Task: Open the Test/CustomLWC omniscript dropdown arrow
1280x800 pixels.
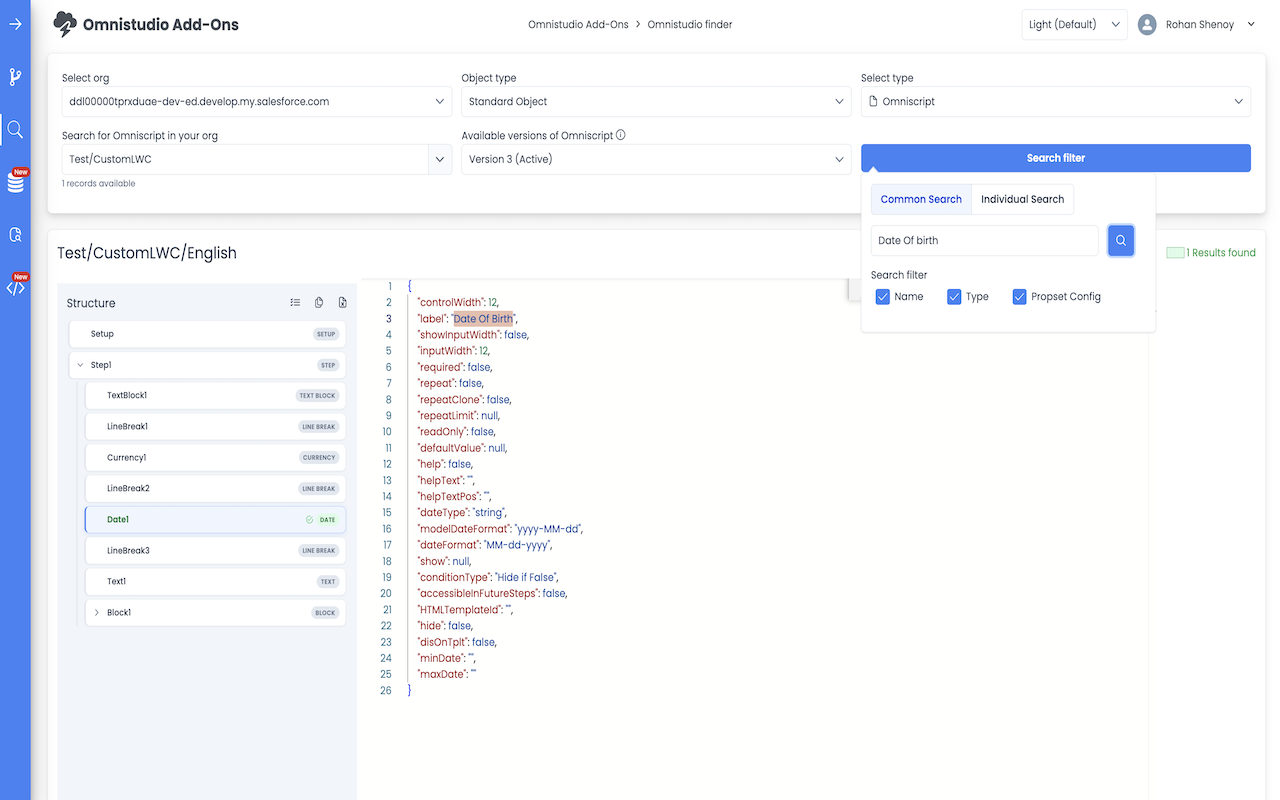Action: click(x=440, y=159)
